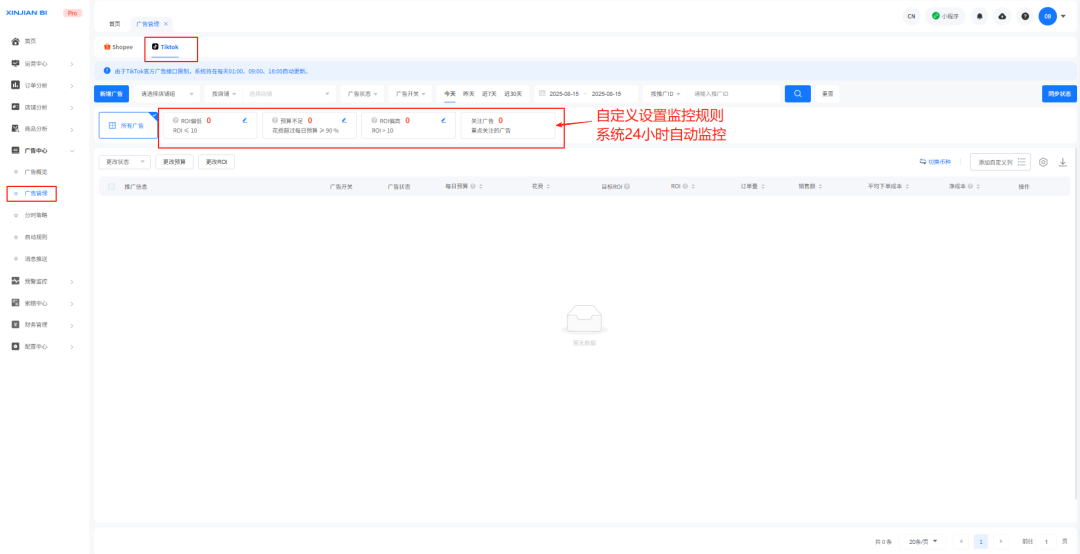The width and height of the screenshot is (1080, 554).
Task: Click the 新增广告 button
Action: pos(112,94)
